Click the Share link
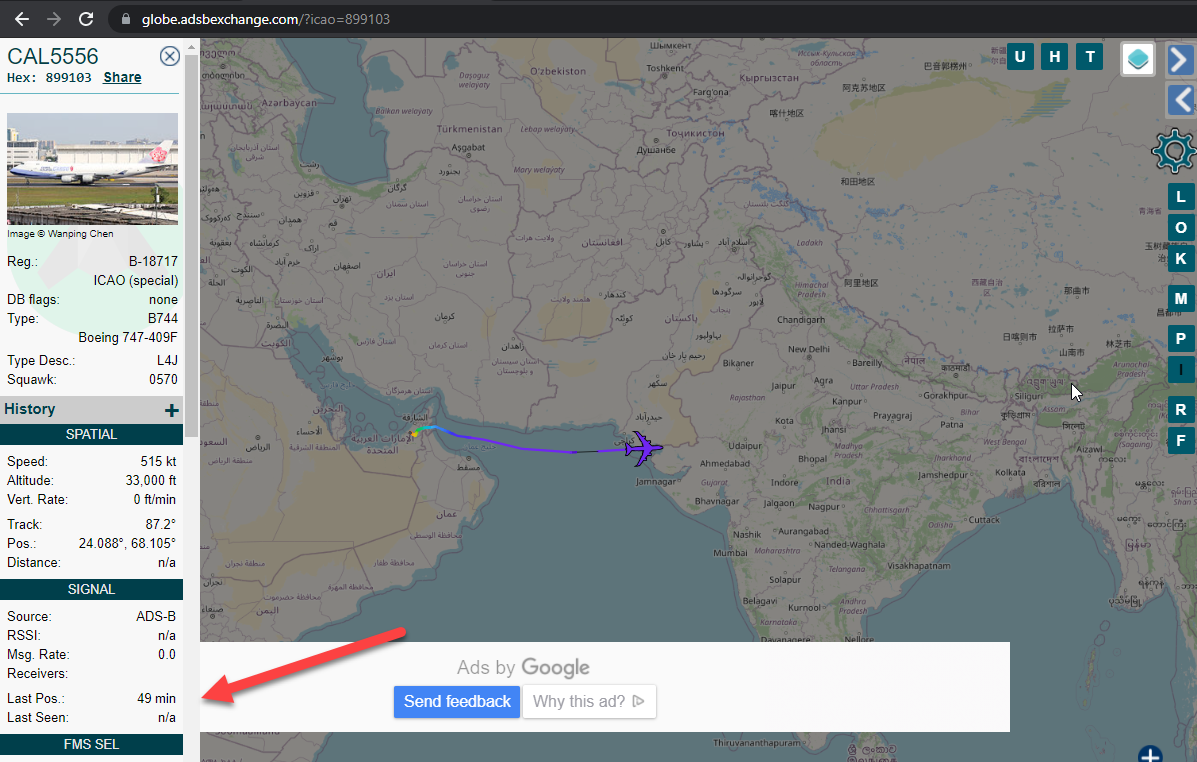Viewport: 1197px width, 762px height. click(x=122, y=77)
